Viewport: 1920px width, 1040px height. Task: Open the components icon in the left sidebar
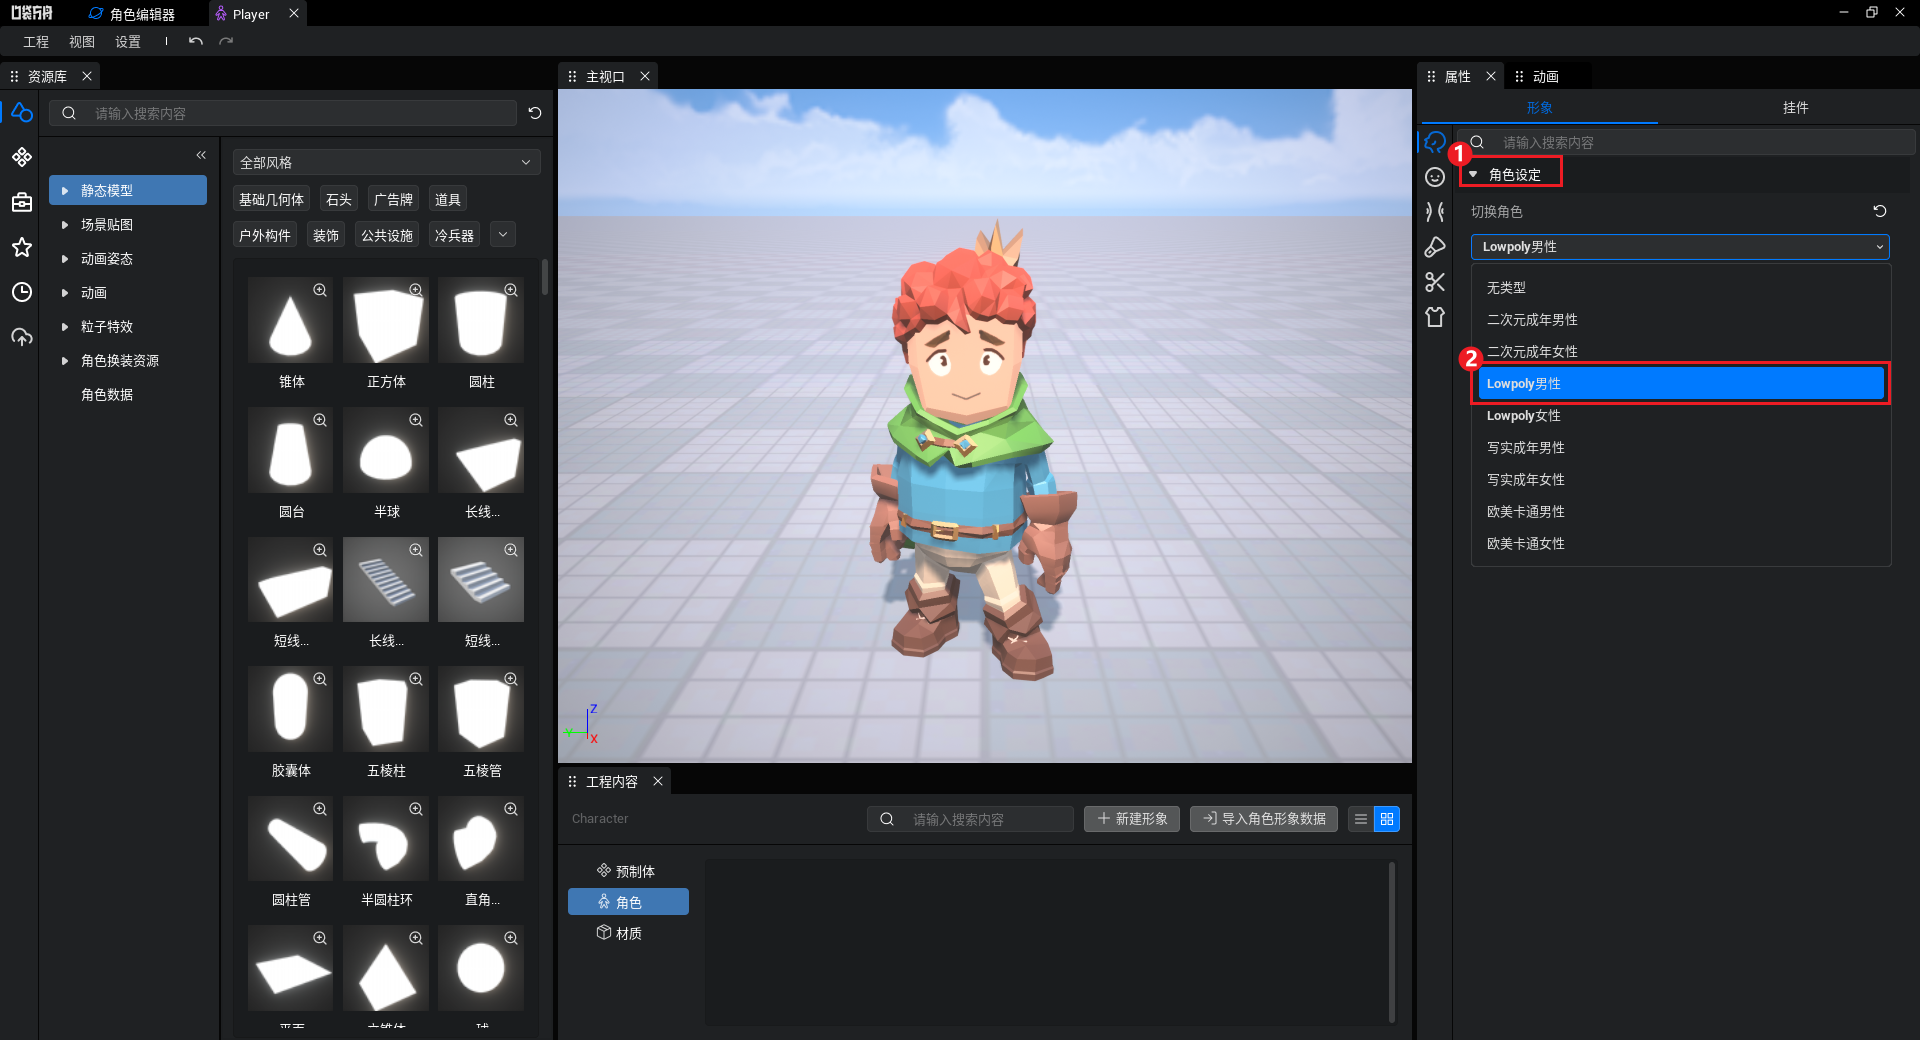tap(22, 157)
